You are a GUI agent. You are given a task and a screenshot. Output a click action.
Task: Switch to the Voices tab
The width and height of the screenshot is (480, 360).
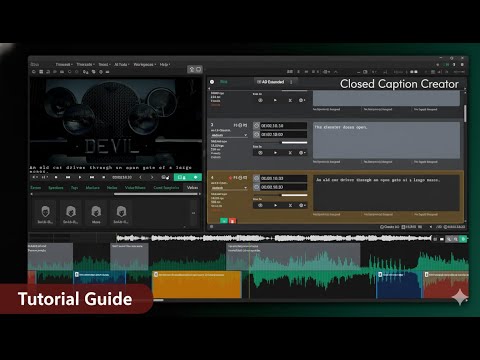[192, 188]
